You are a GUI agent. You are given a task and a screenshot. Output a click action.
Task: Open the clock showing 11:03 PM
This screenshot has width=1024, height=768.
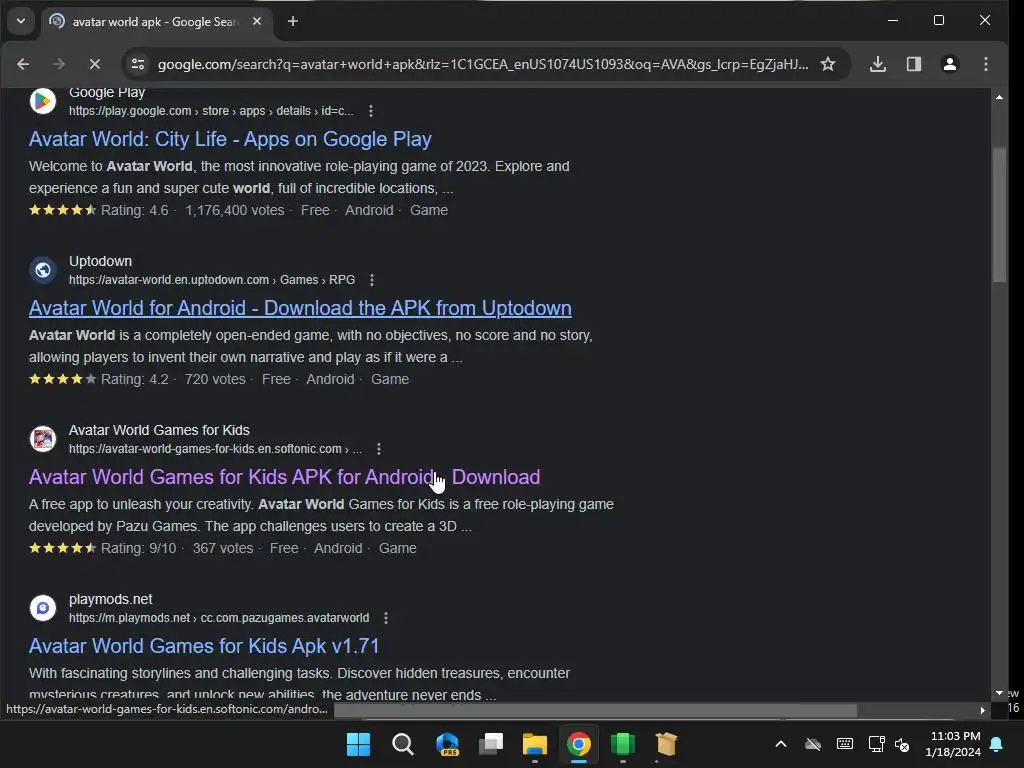pyautogui.click(x=953, y=744)
